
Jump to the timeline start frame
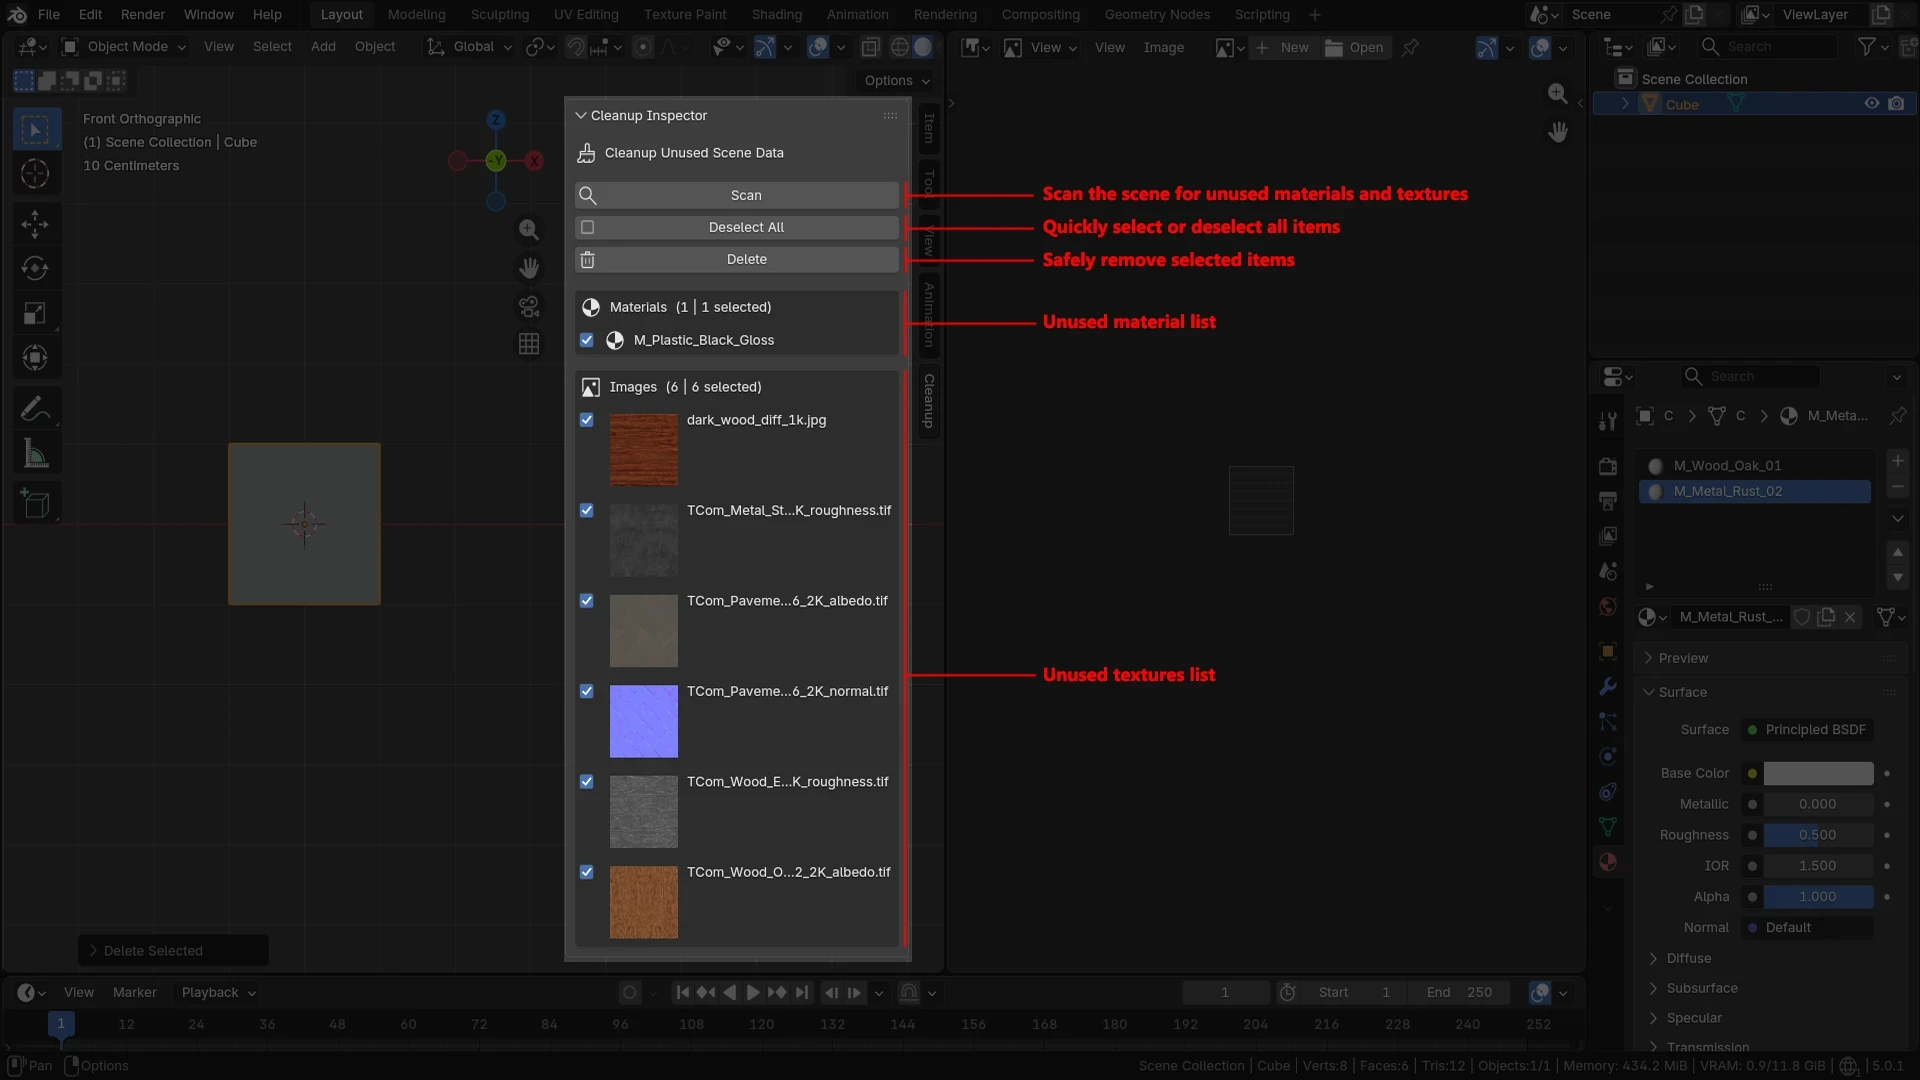[x=683, y=993]
